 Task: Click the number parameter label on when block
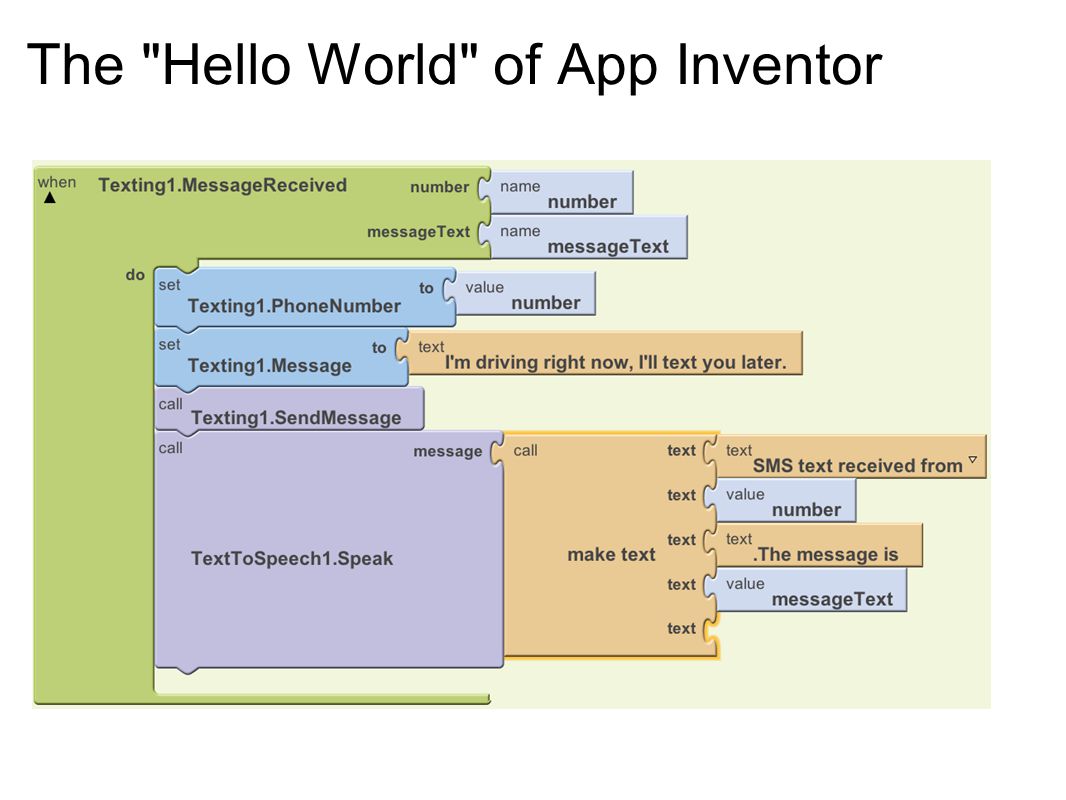(x=439, y=187)
